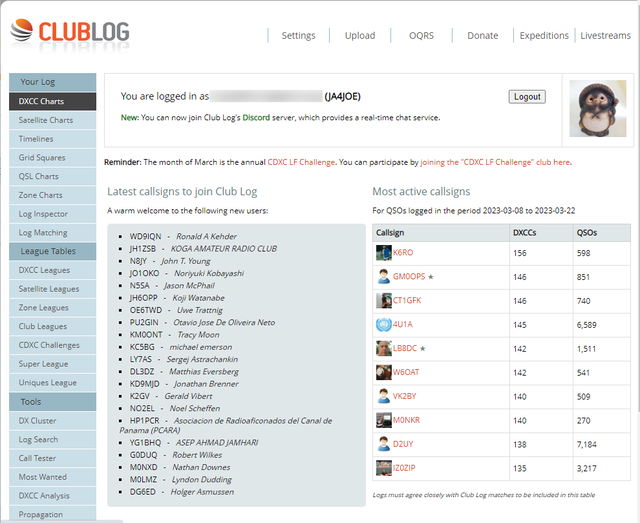Click the Your Log section header

pos(53,82)
